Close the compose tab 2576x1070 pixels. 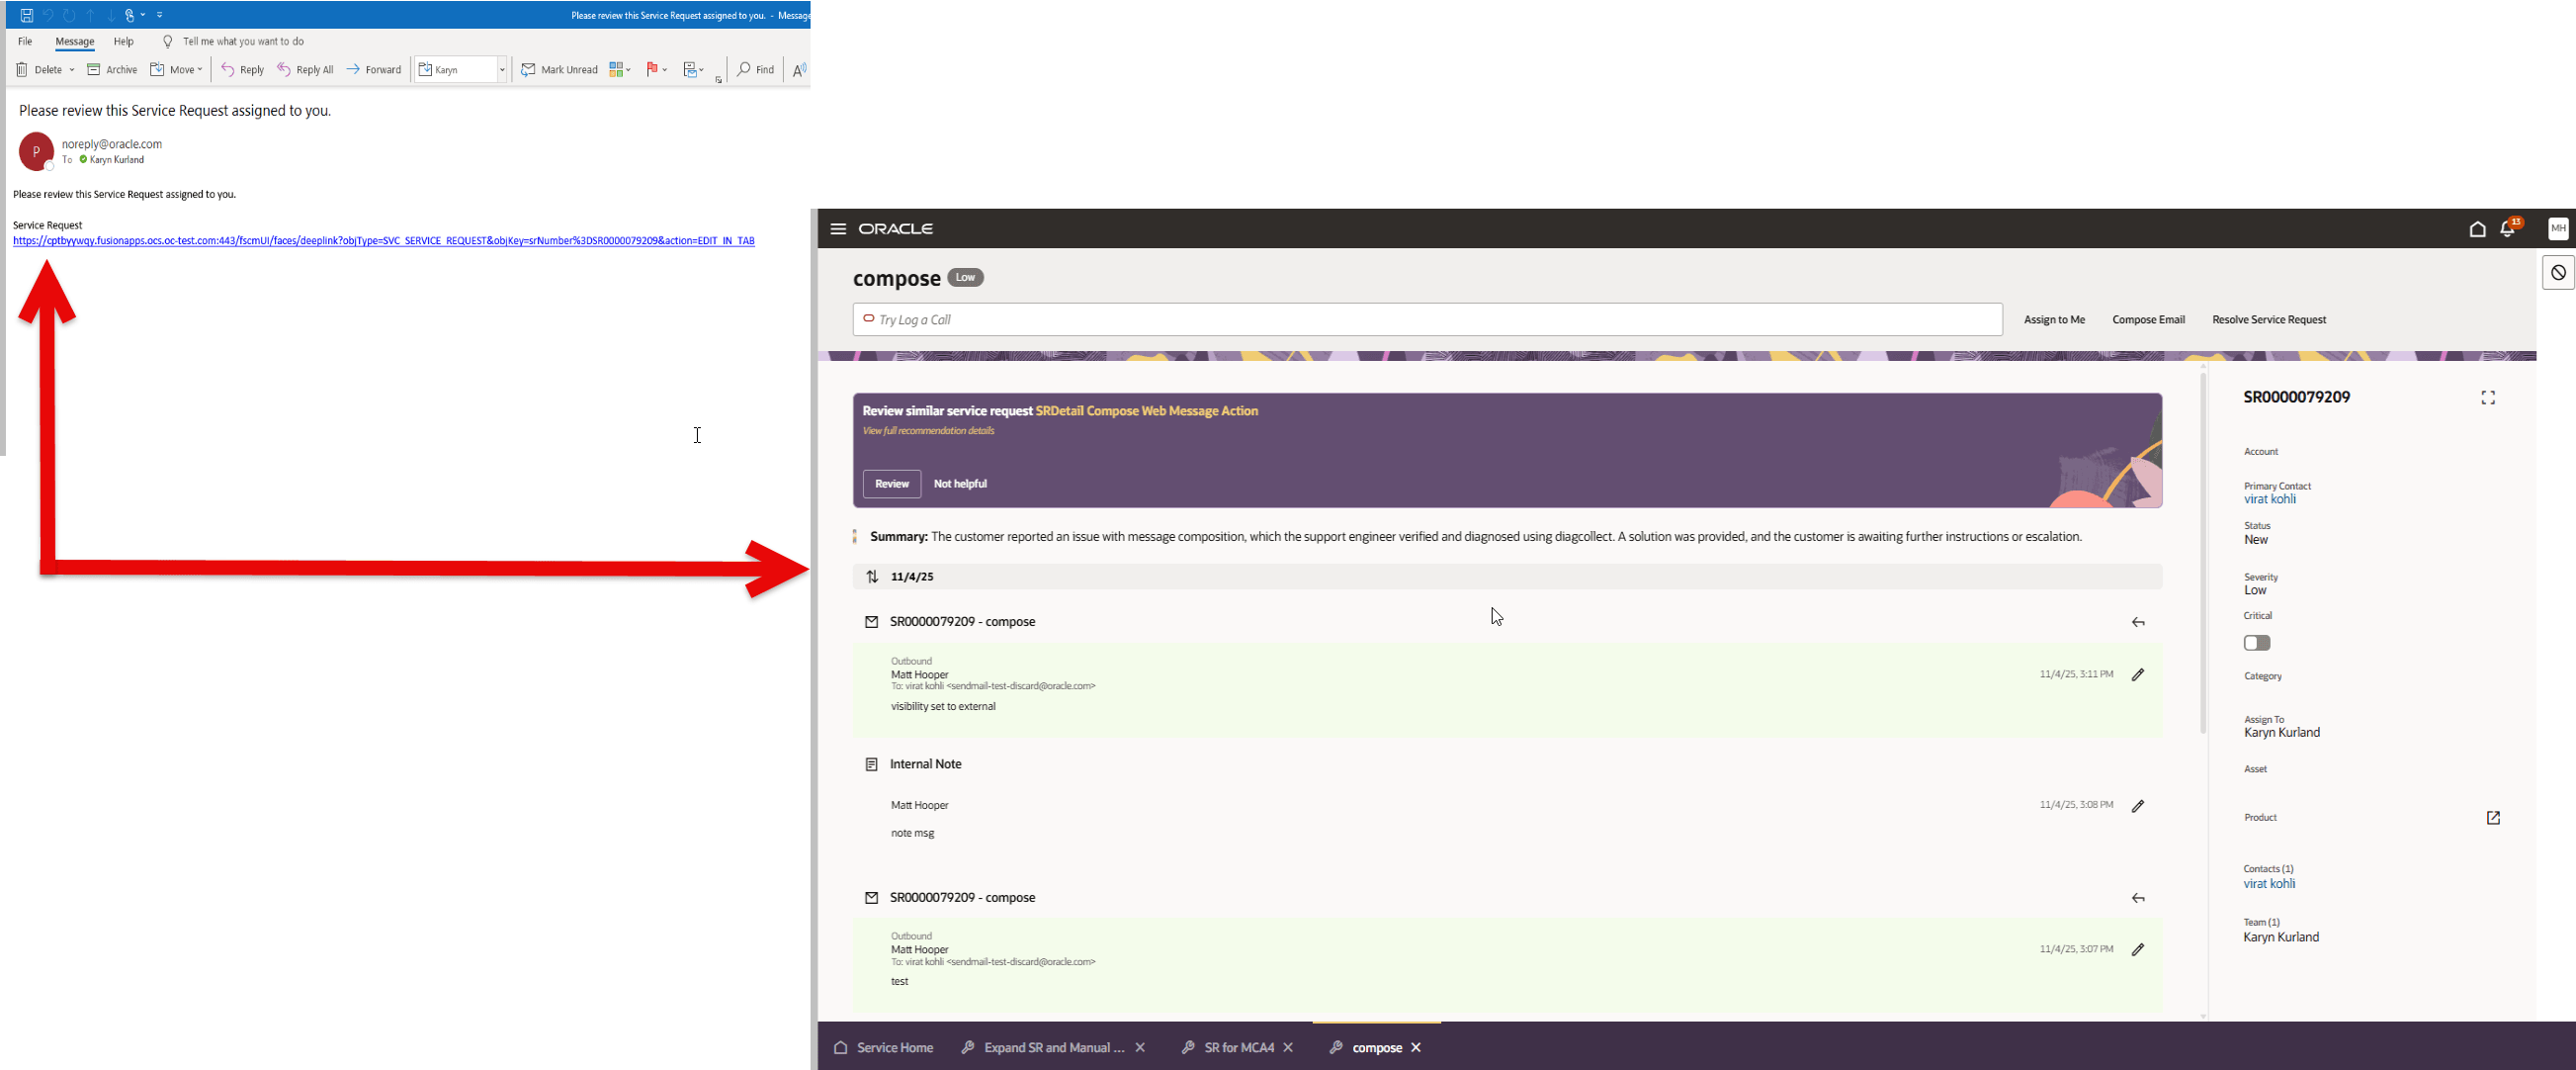click(1415, 1047)
